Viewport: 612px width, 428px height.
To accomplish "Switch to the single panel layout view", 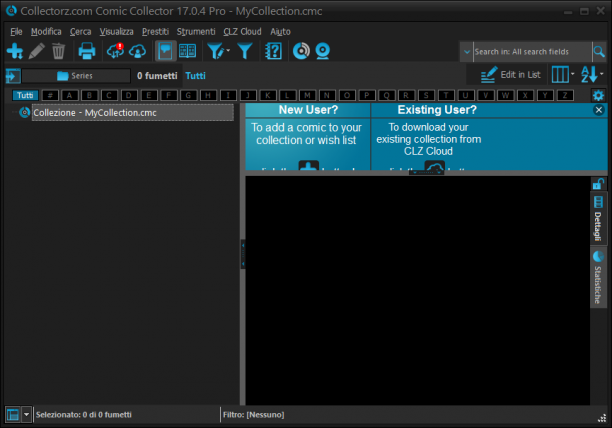I will pyautogui.click(x=165, y=51).
